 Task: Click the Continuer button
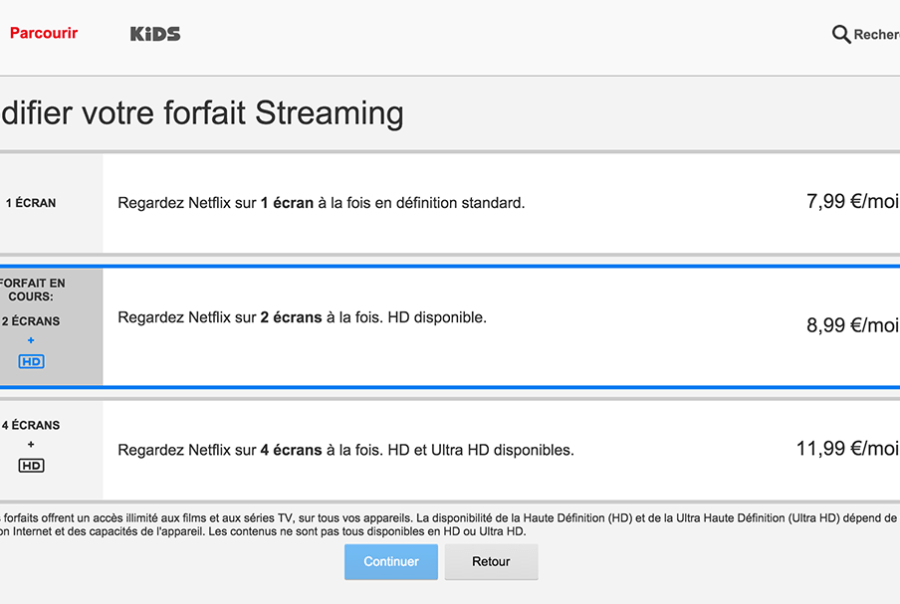[391, 562]
